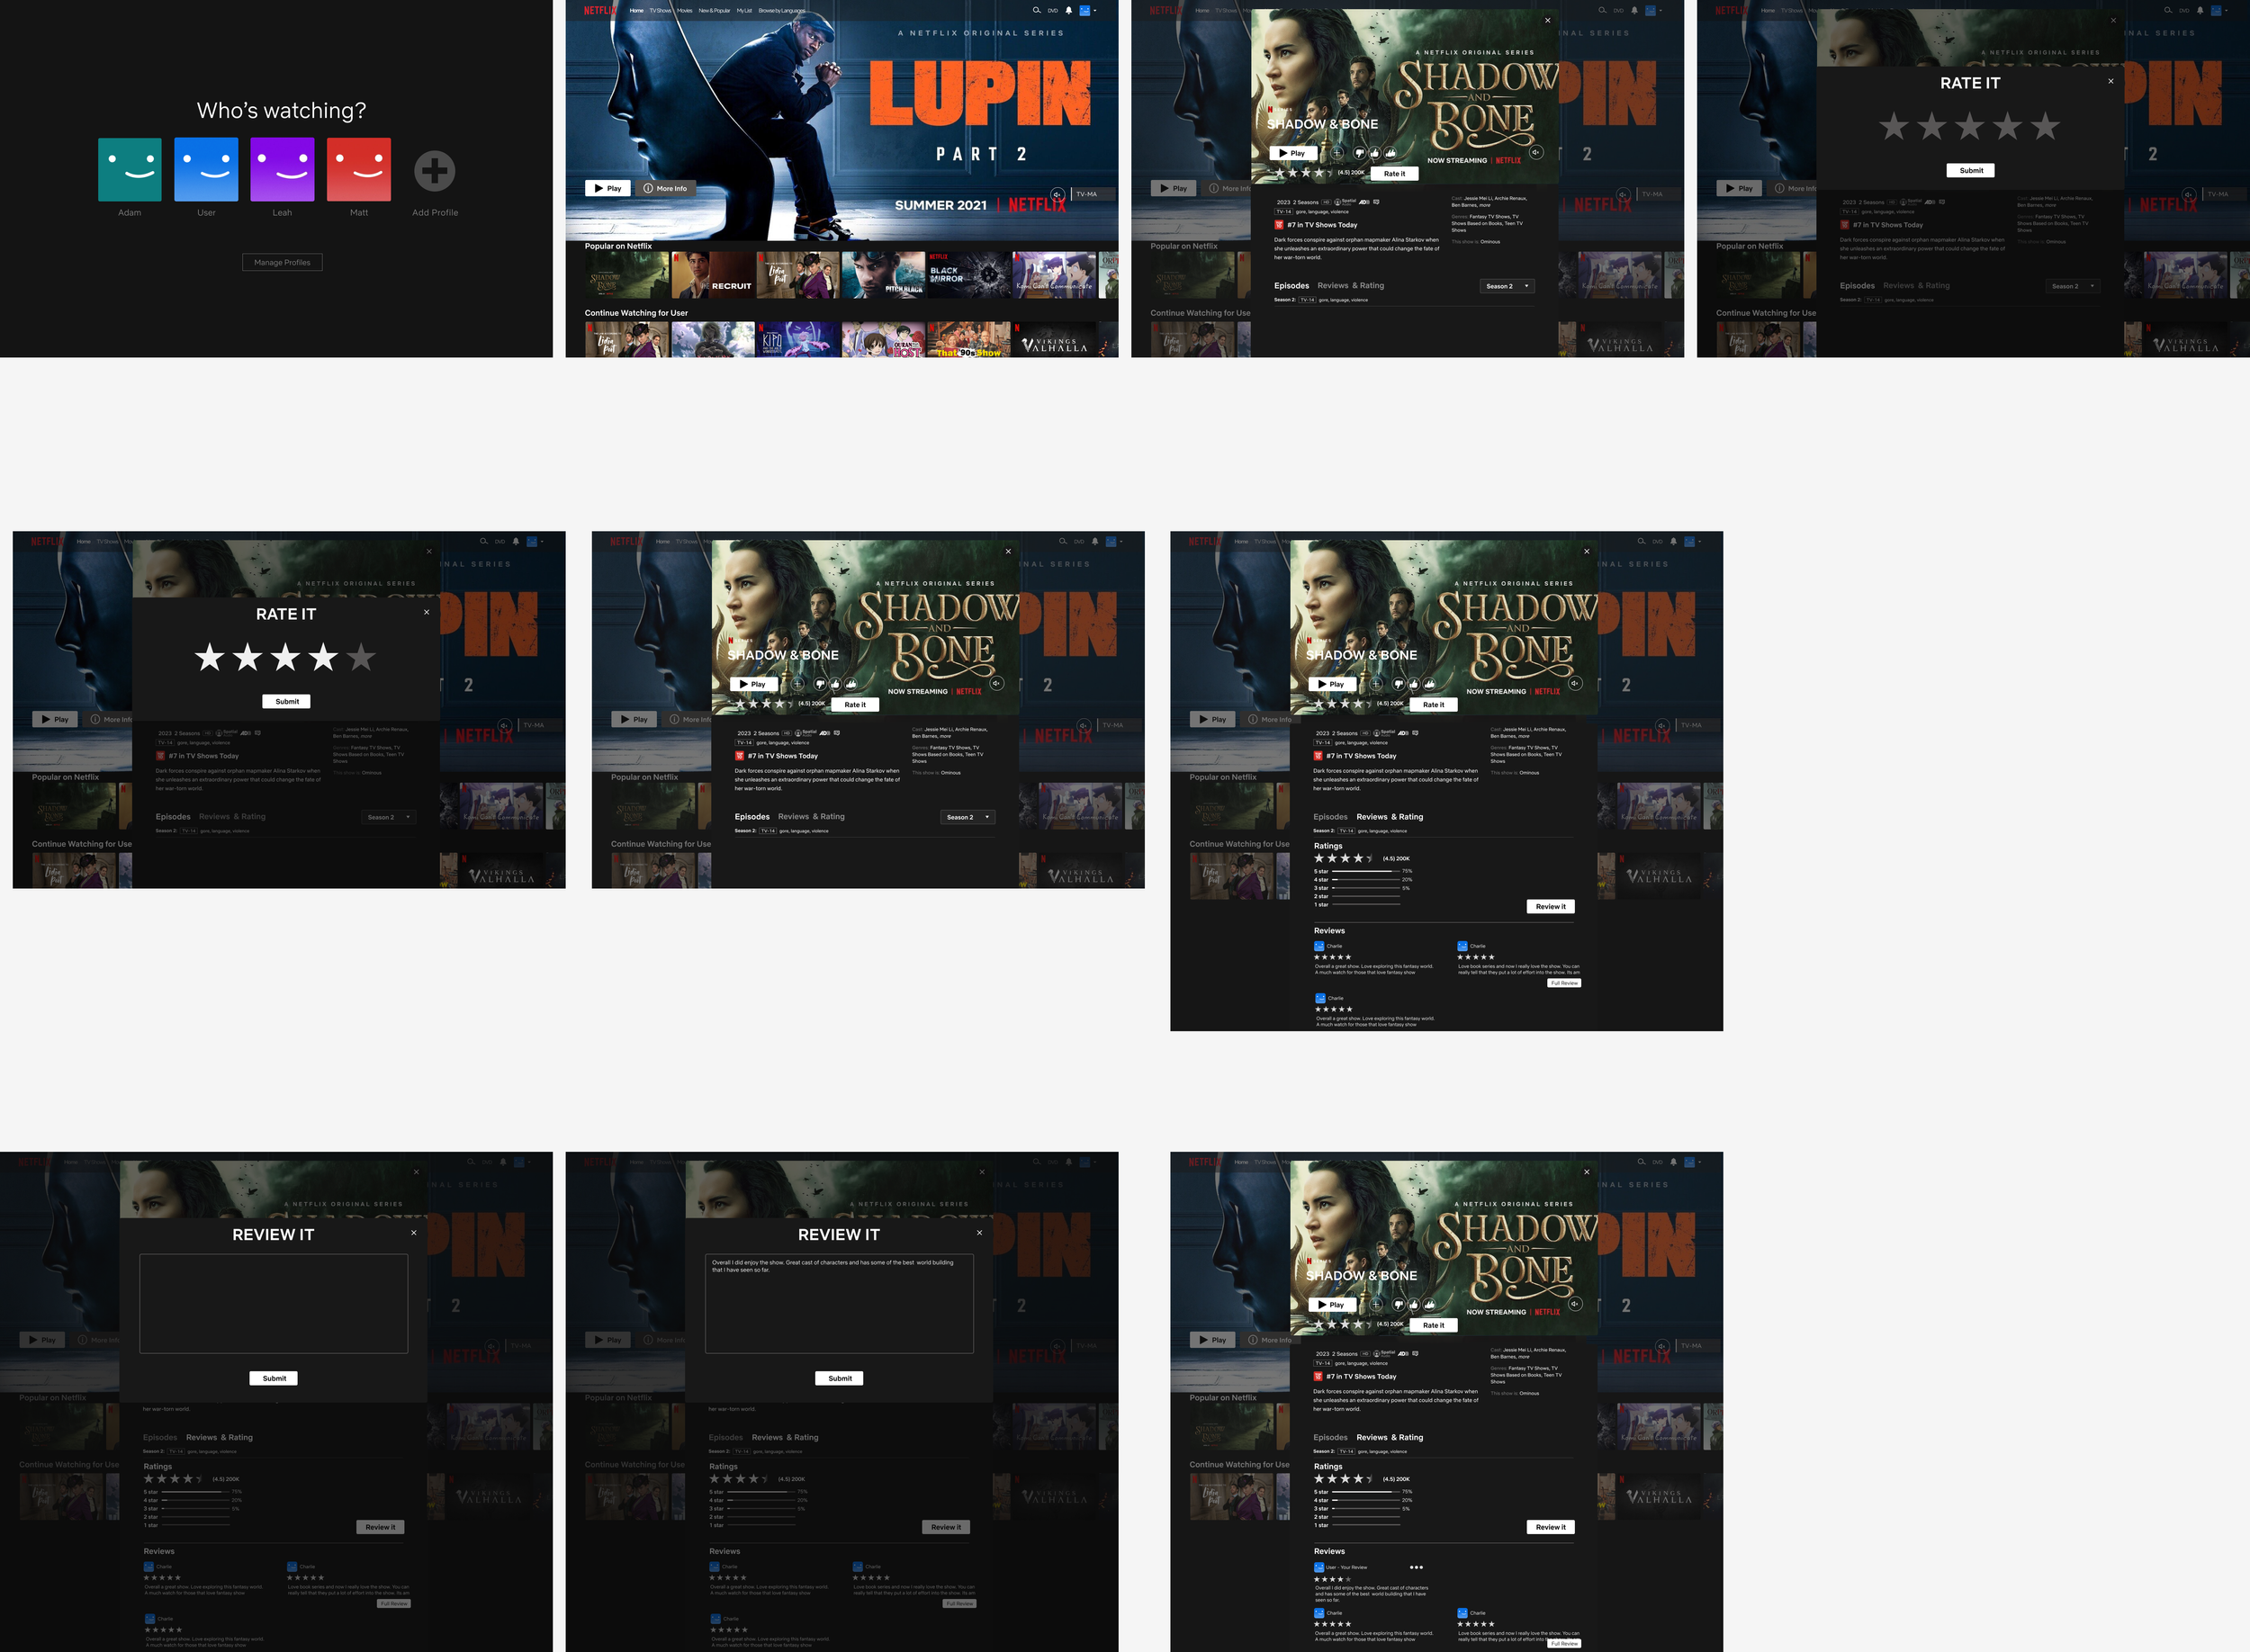
Task: Submit the Rate It dialog with no stars selected
Action: click(x=1971, y=170)
